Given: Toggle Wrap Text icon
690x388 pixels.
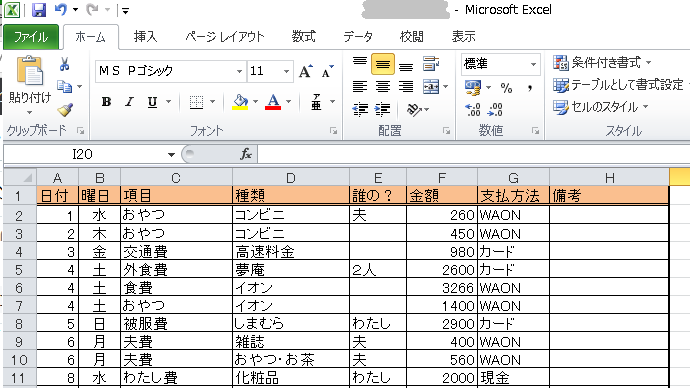Looking at the screenshot, I should [431, 64].
